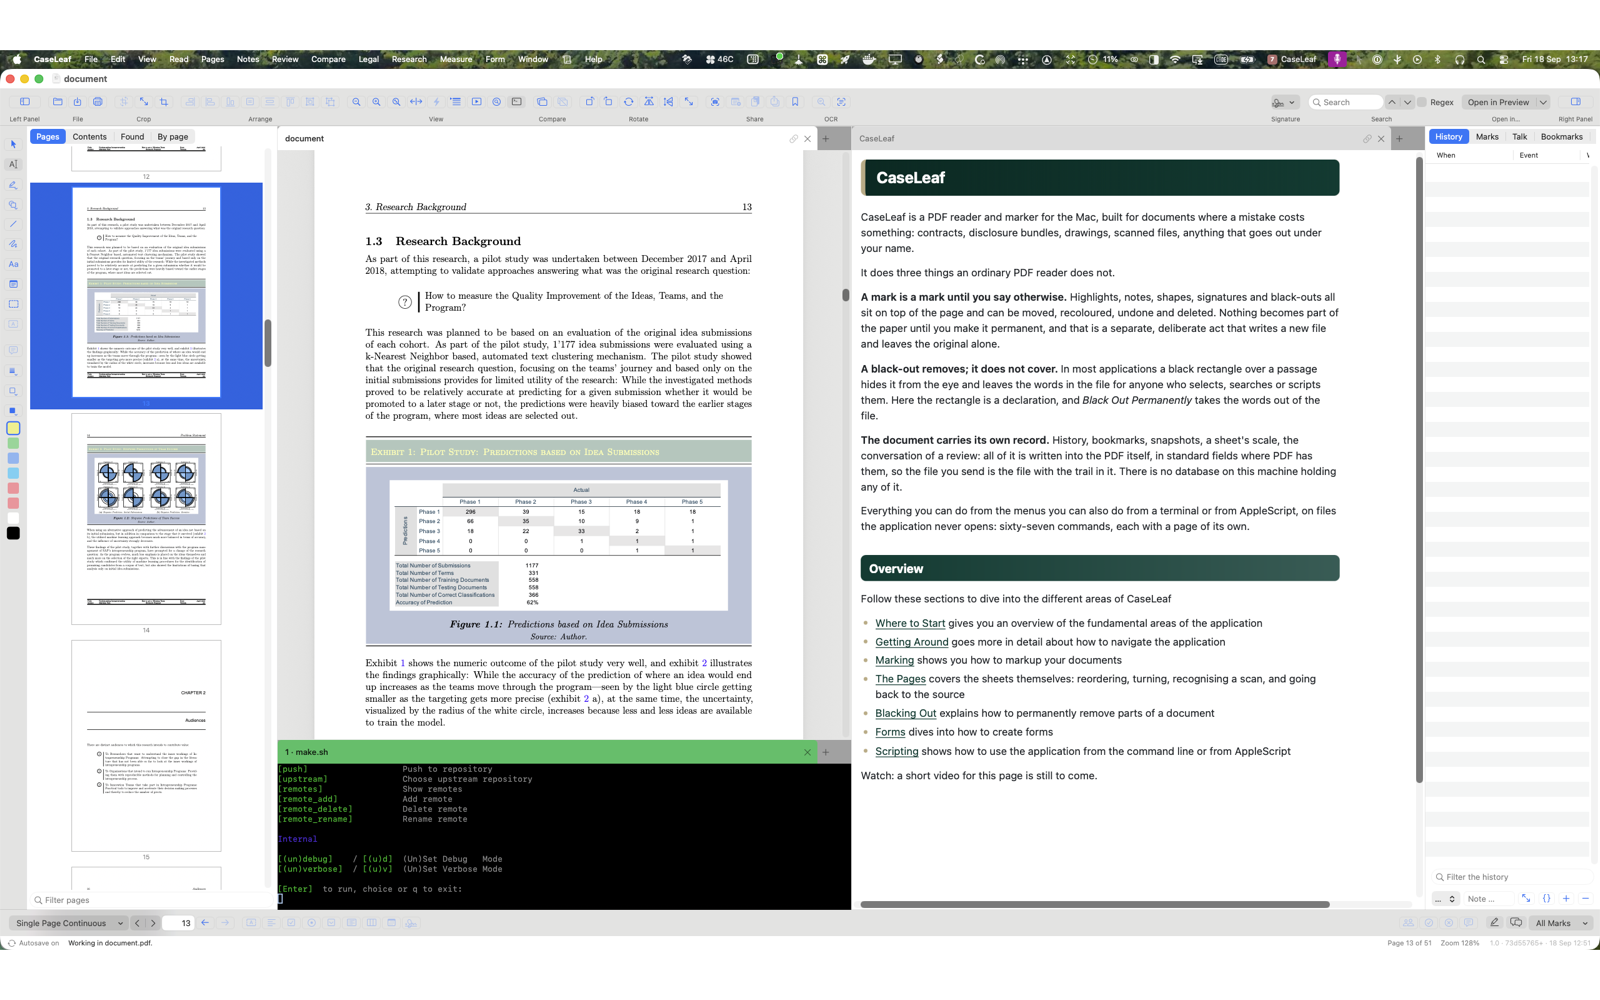Screen dimensions: 1600x1000
Task: Click the print icon in File group
Action: [x=97, y=102]
